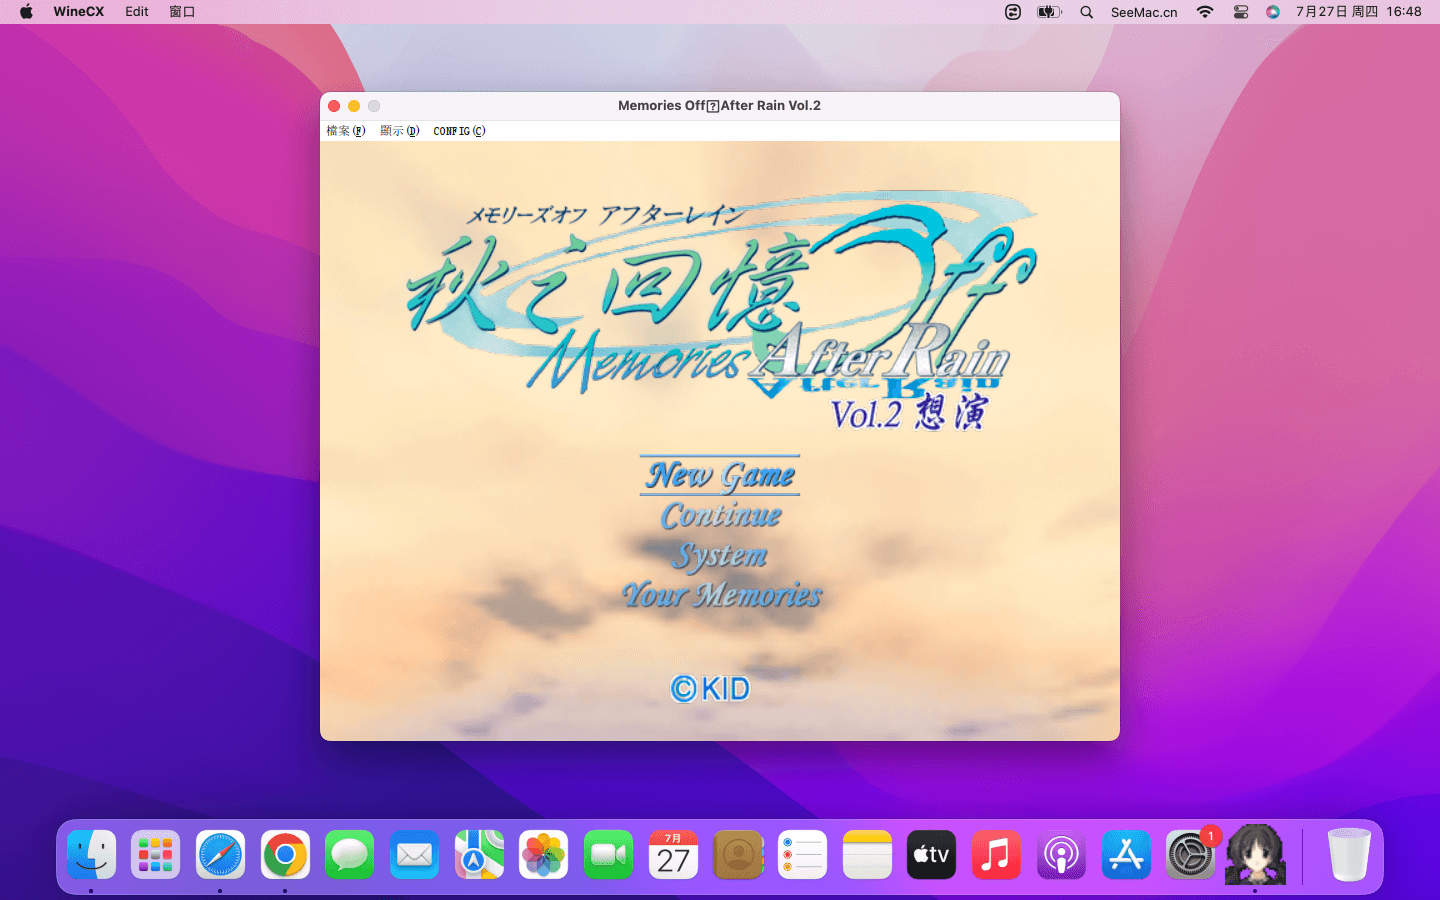
Task: Open Maps from the Dock
Action: pos(479,855)
